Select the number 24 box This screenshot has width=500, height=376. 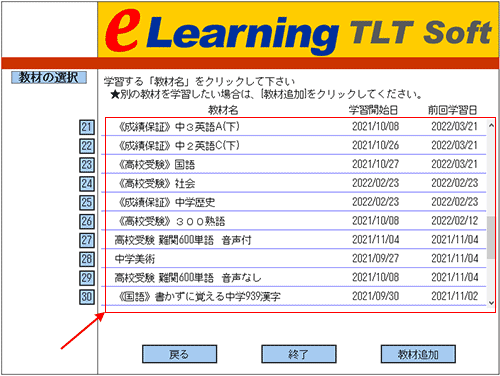point(87,184)
